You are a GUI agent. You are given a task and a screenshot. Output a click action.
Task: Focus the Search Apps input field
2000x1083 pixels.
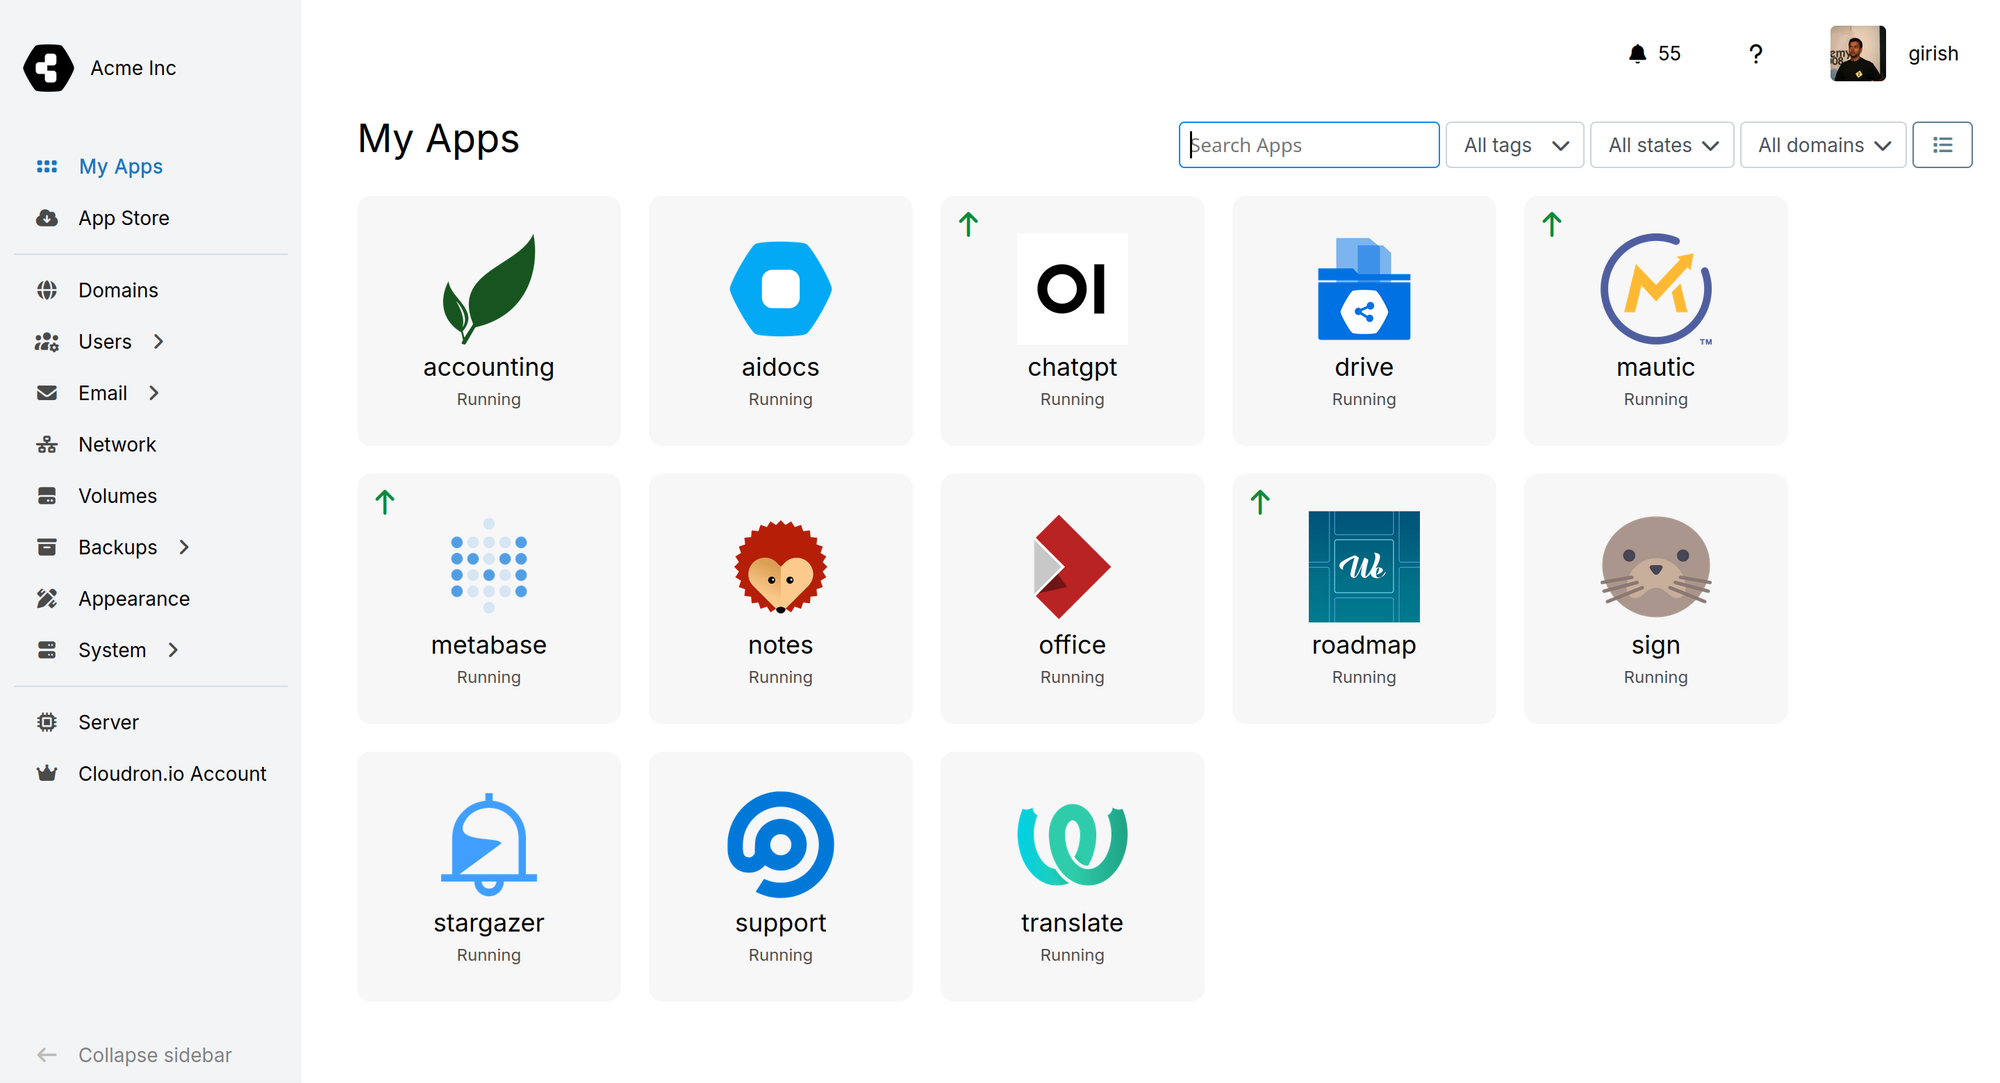coord(1308,145)
